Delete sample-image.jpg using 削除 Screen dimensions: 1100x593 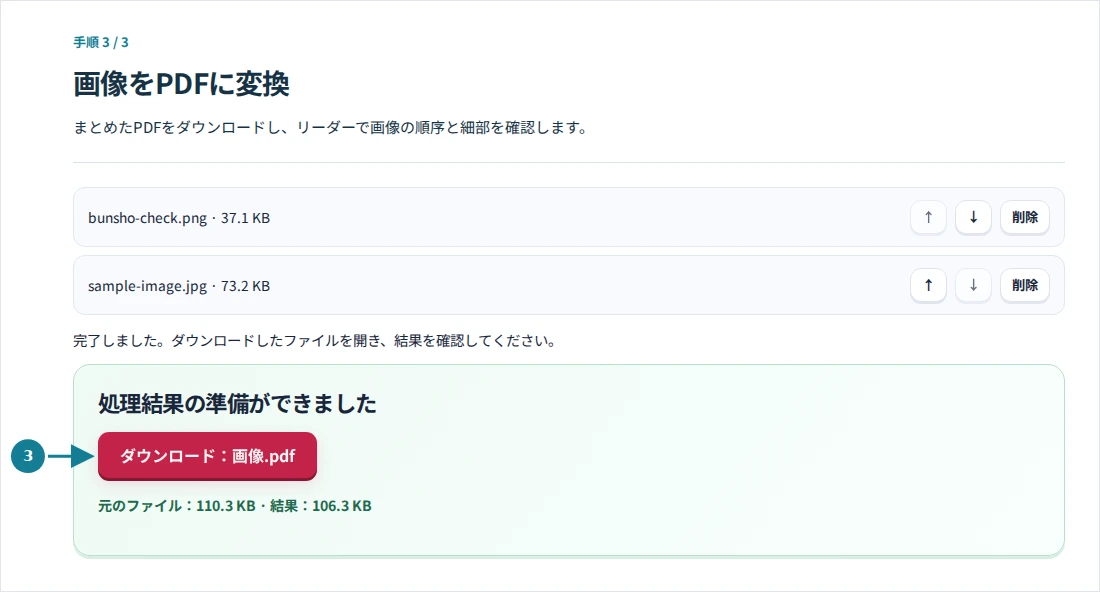[x=1024, y=286]
